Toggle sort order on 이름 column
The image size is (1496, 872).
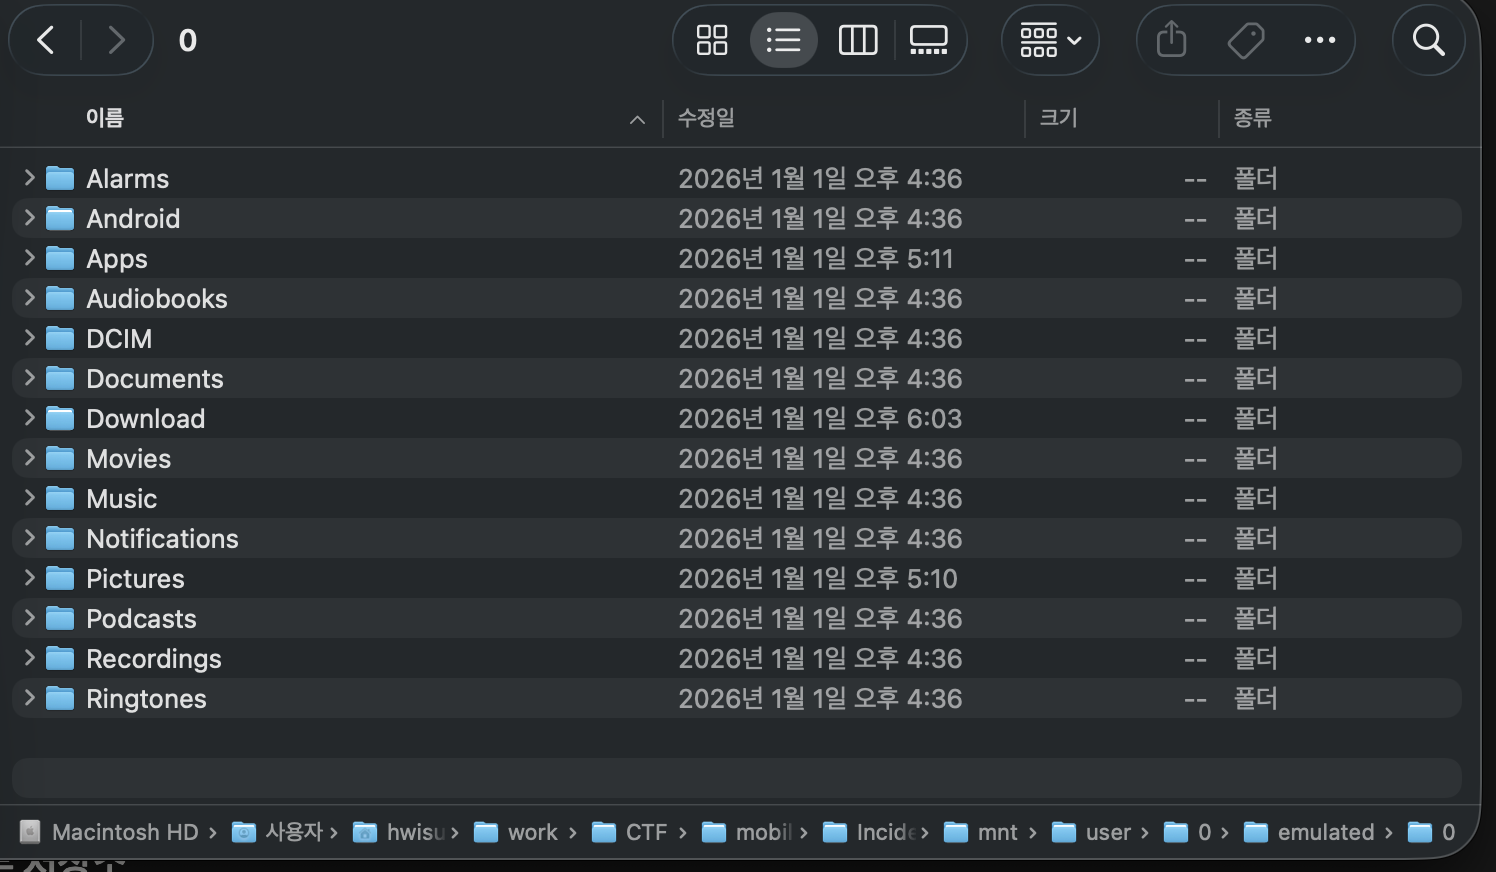coord(105,118)
